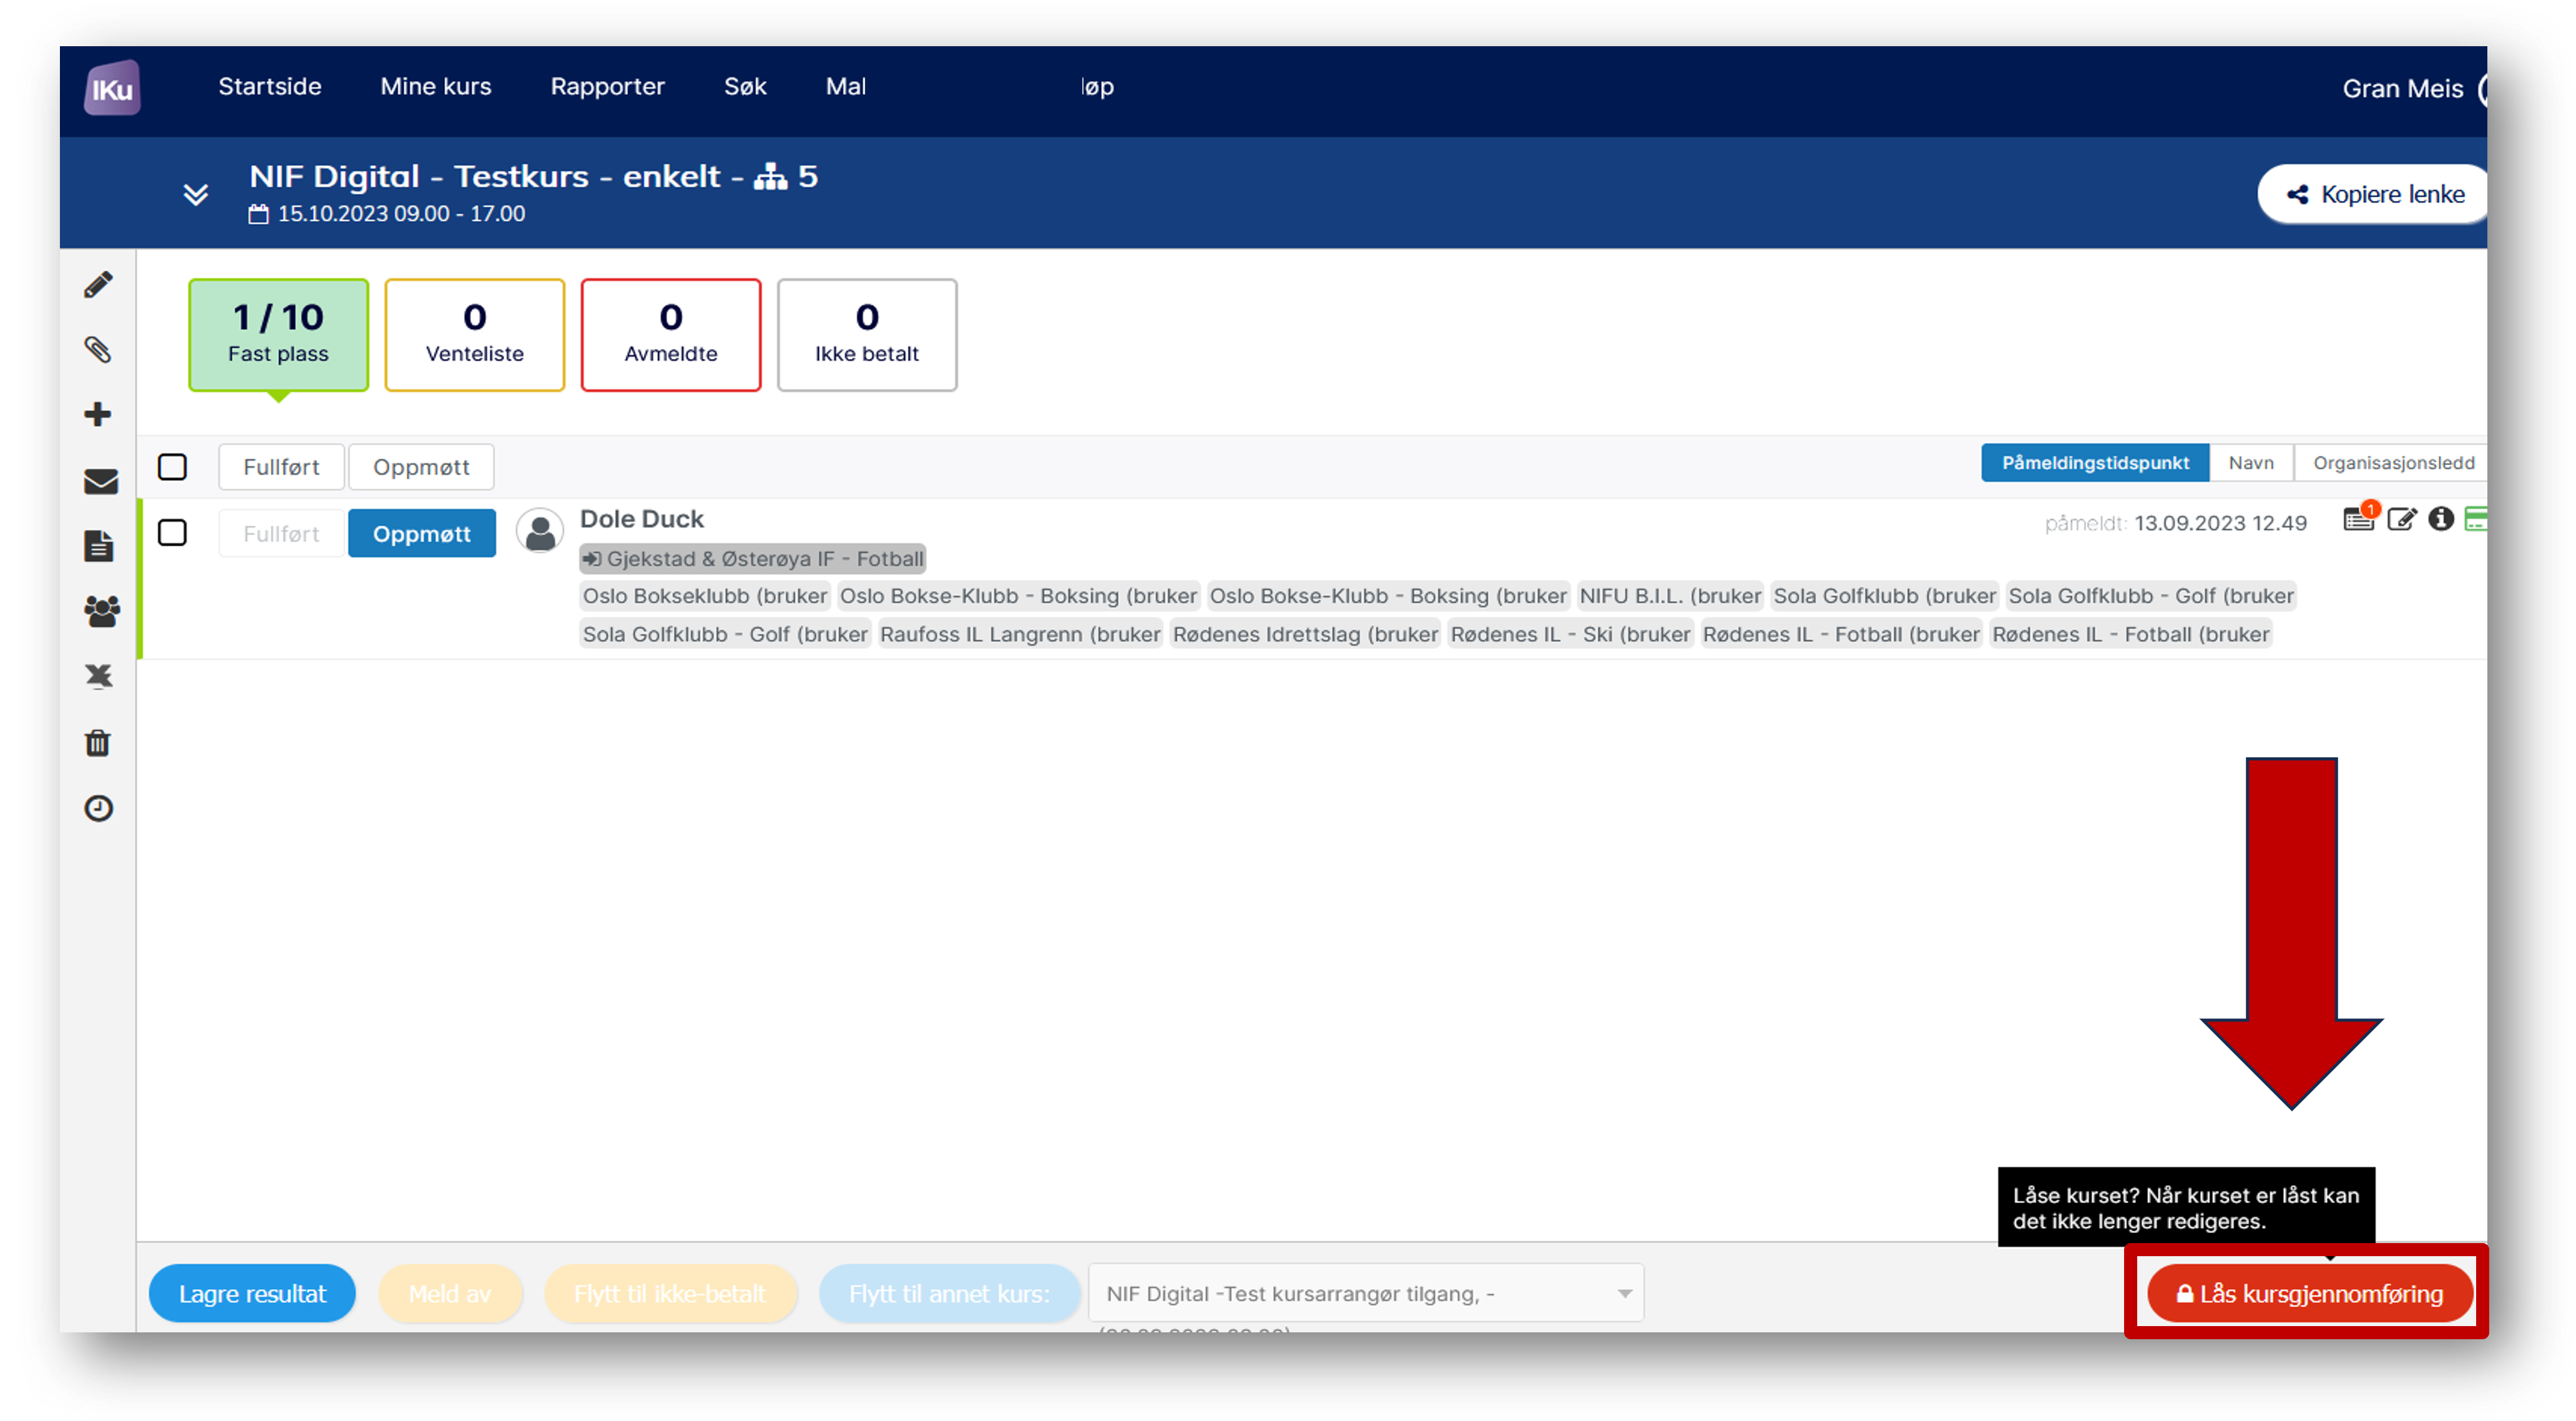Click the IKu logo icon
The image size is (2576, 1421).
click(112, 89)
